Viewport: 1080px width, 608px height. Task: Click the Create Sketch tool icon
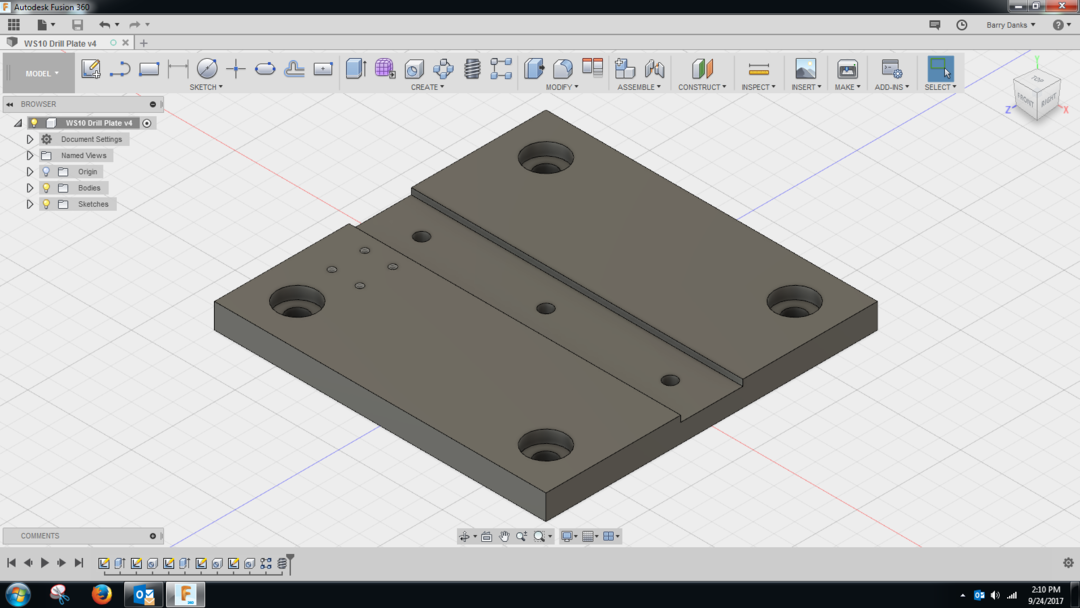click(x=91, y=69)
